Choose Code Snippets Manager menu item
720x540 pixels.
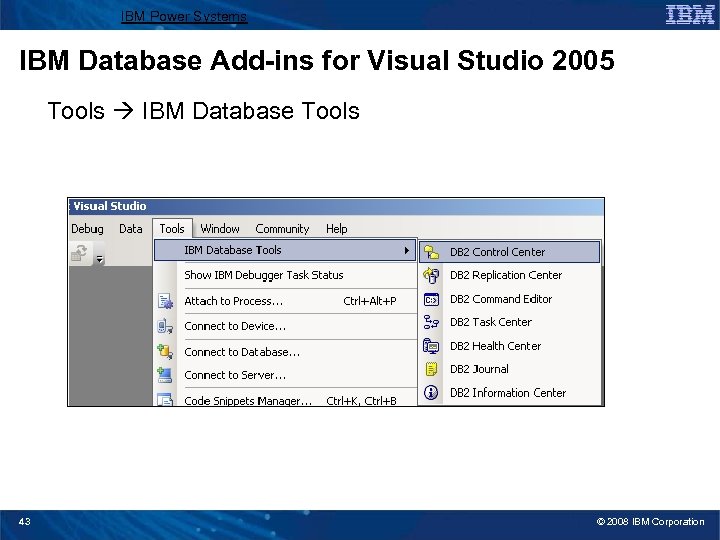pos(285,400)
